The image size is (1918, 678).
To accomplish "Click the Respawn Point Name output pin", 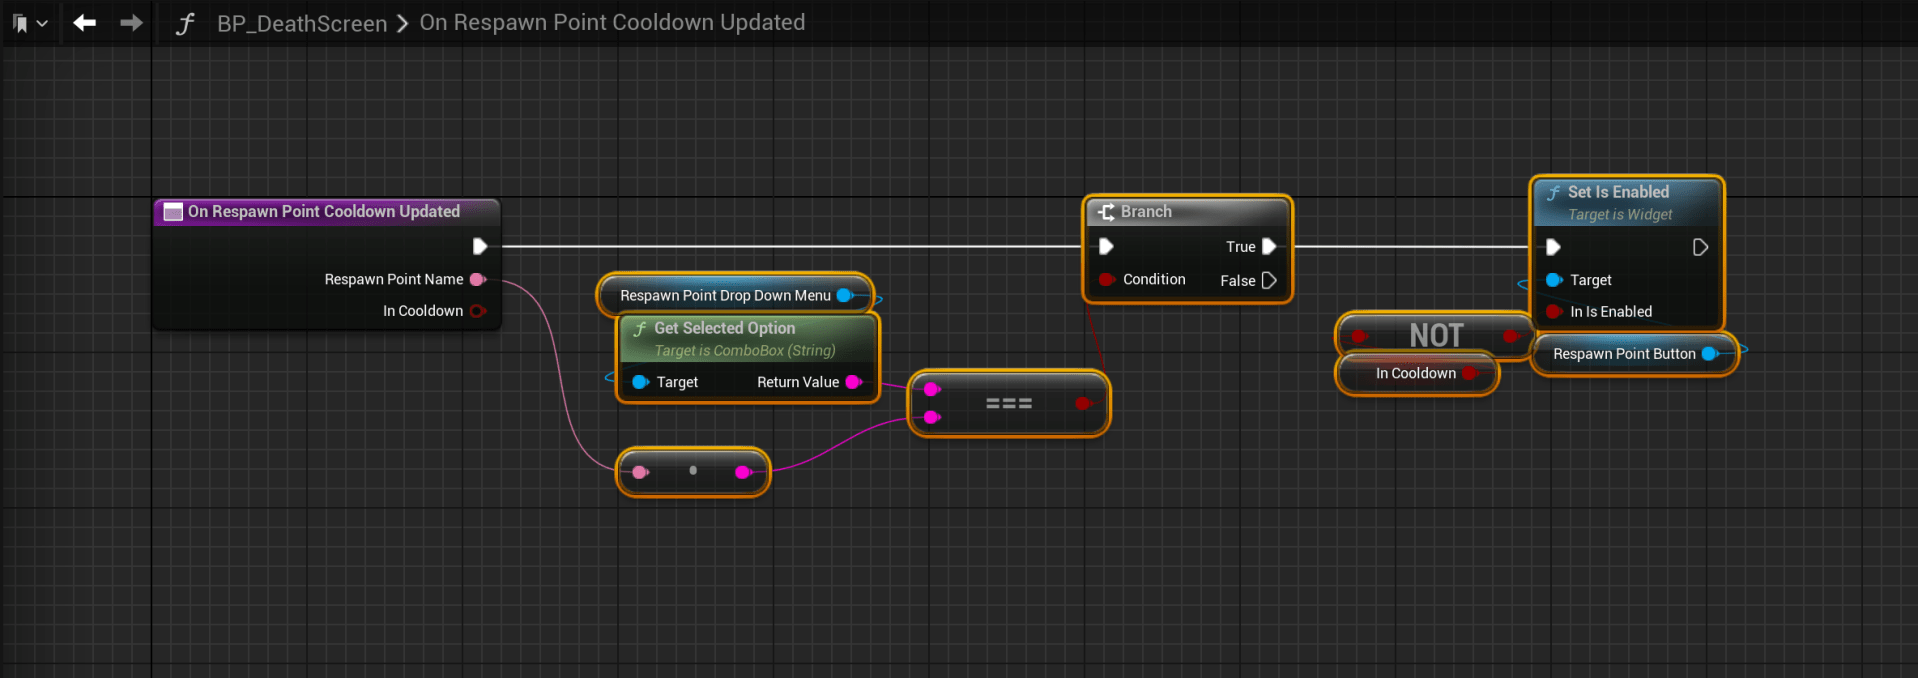I will coord(478,279).
